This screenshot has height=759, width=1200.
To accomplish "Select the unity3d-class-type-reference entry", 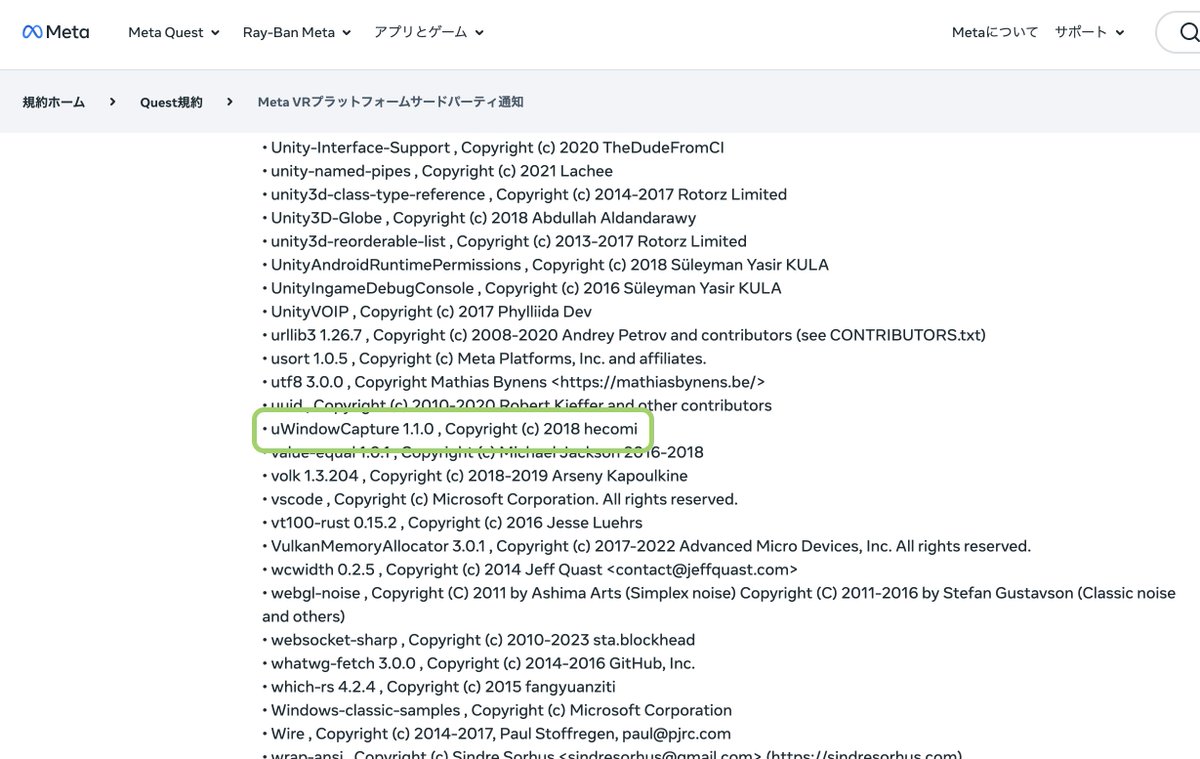I will click(524, 194).
